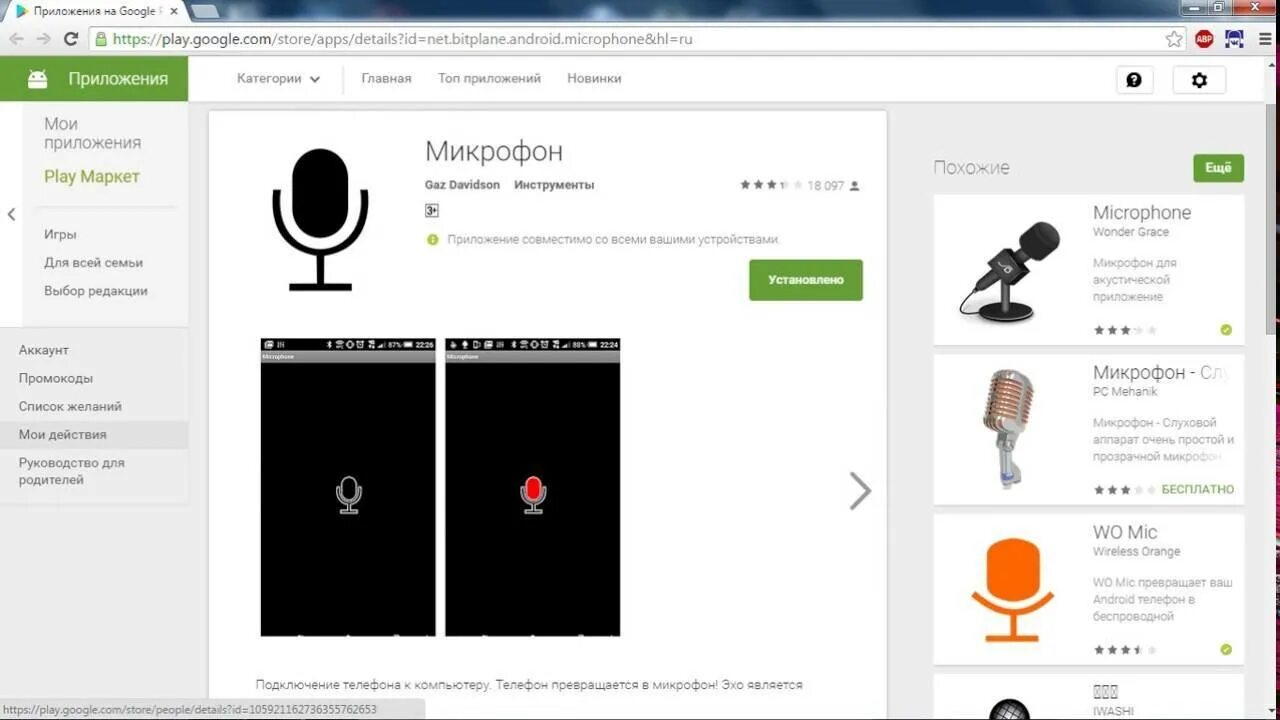Bookmark page with the star icon
The image size is (1280, 720).
click(x=1174, y=39)
